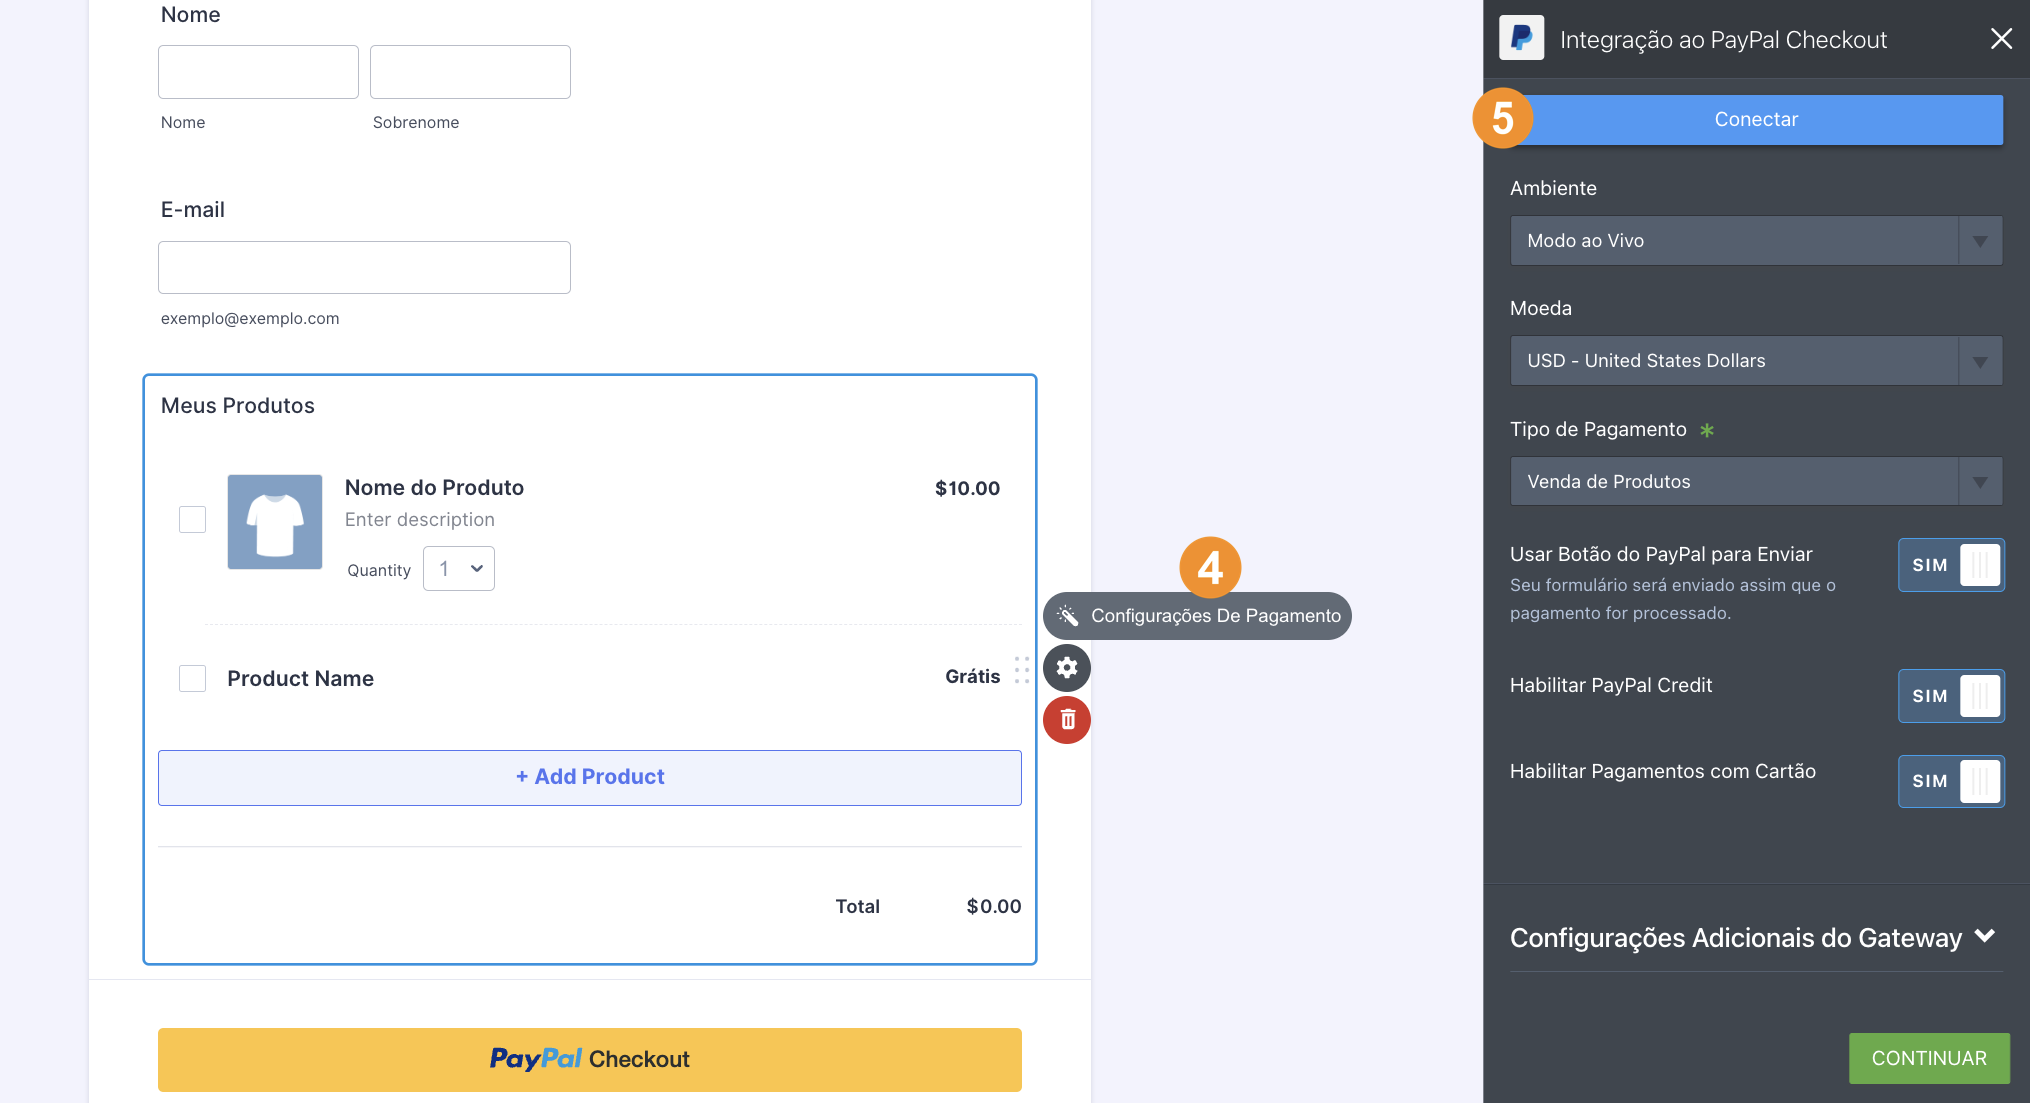Expand Configurações Adicionais do Gateway section
Viewport: 2030px width, 1103px height.
(x=1754, y=938)
